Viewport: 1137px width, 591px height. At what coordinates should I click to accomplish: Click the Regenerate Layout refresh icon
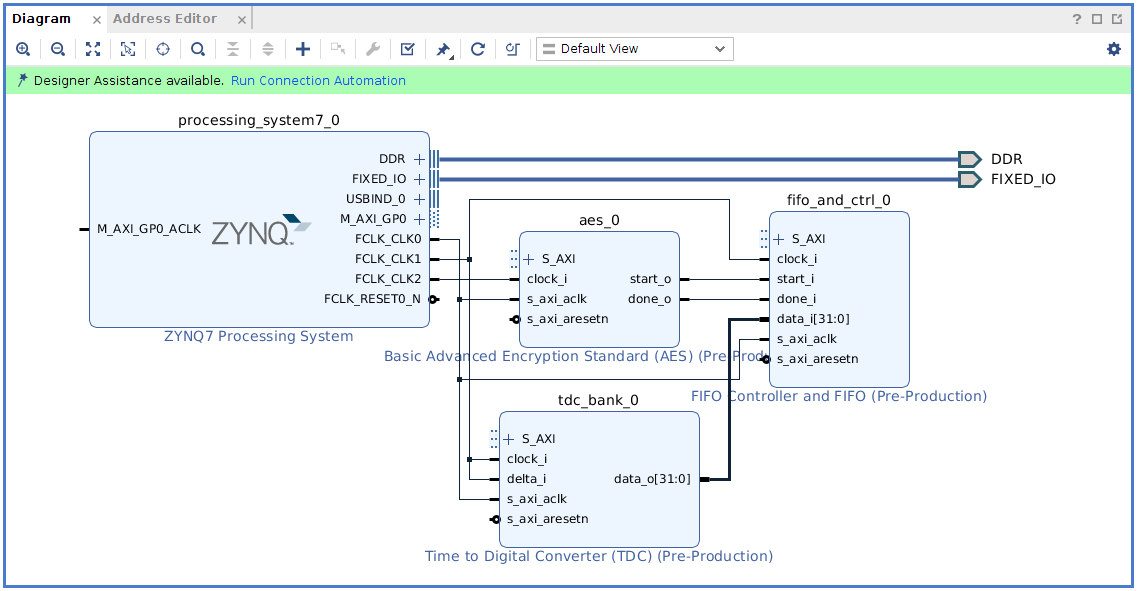click(478, 49)
